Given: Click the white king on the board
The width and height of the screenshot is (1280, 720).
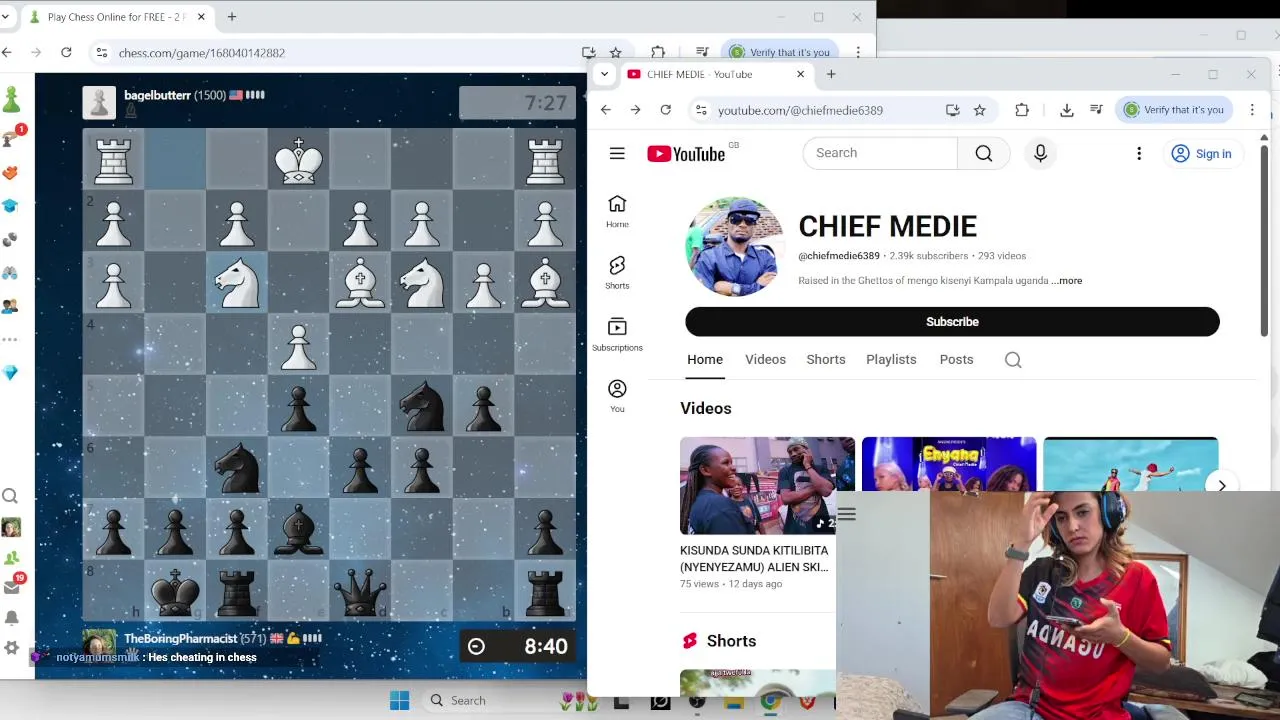Looking at the screenshot, I should point(298,159).
